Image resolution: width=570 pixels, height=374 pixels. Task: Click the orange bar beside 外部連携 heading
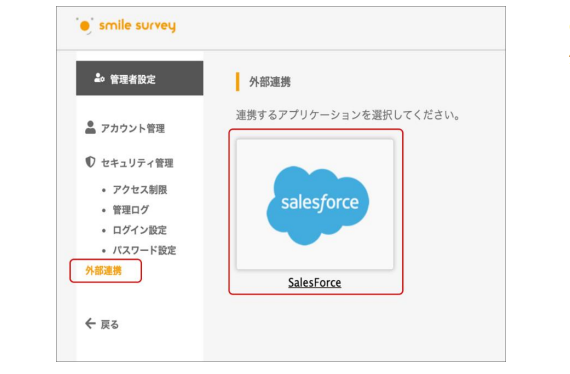[x=237, y=81]
